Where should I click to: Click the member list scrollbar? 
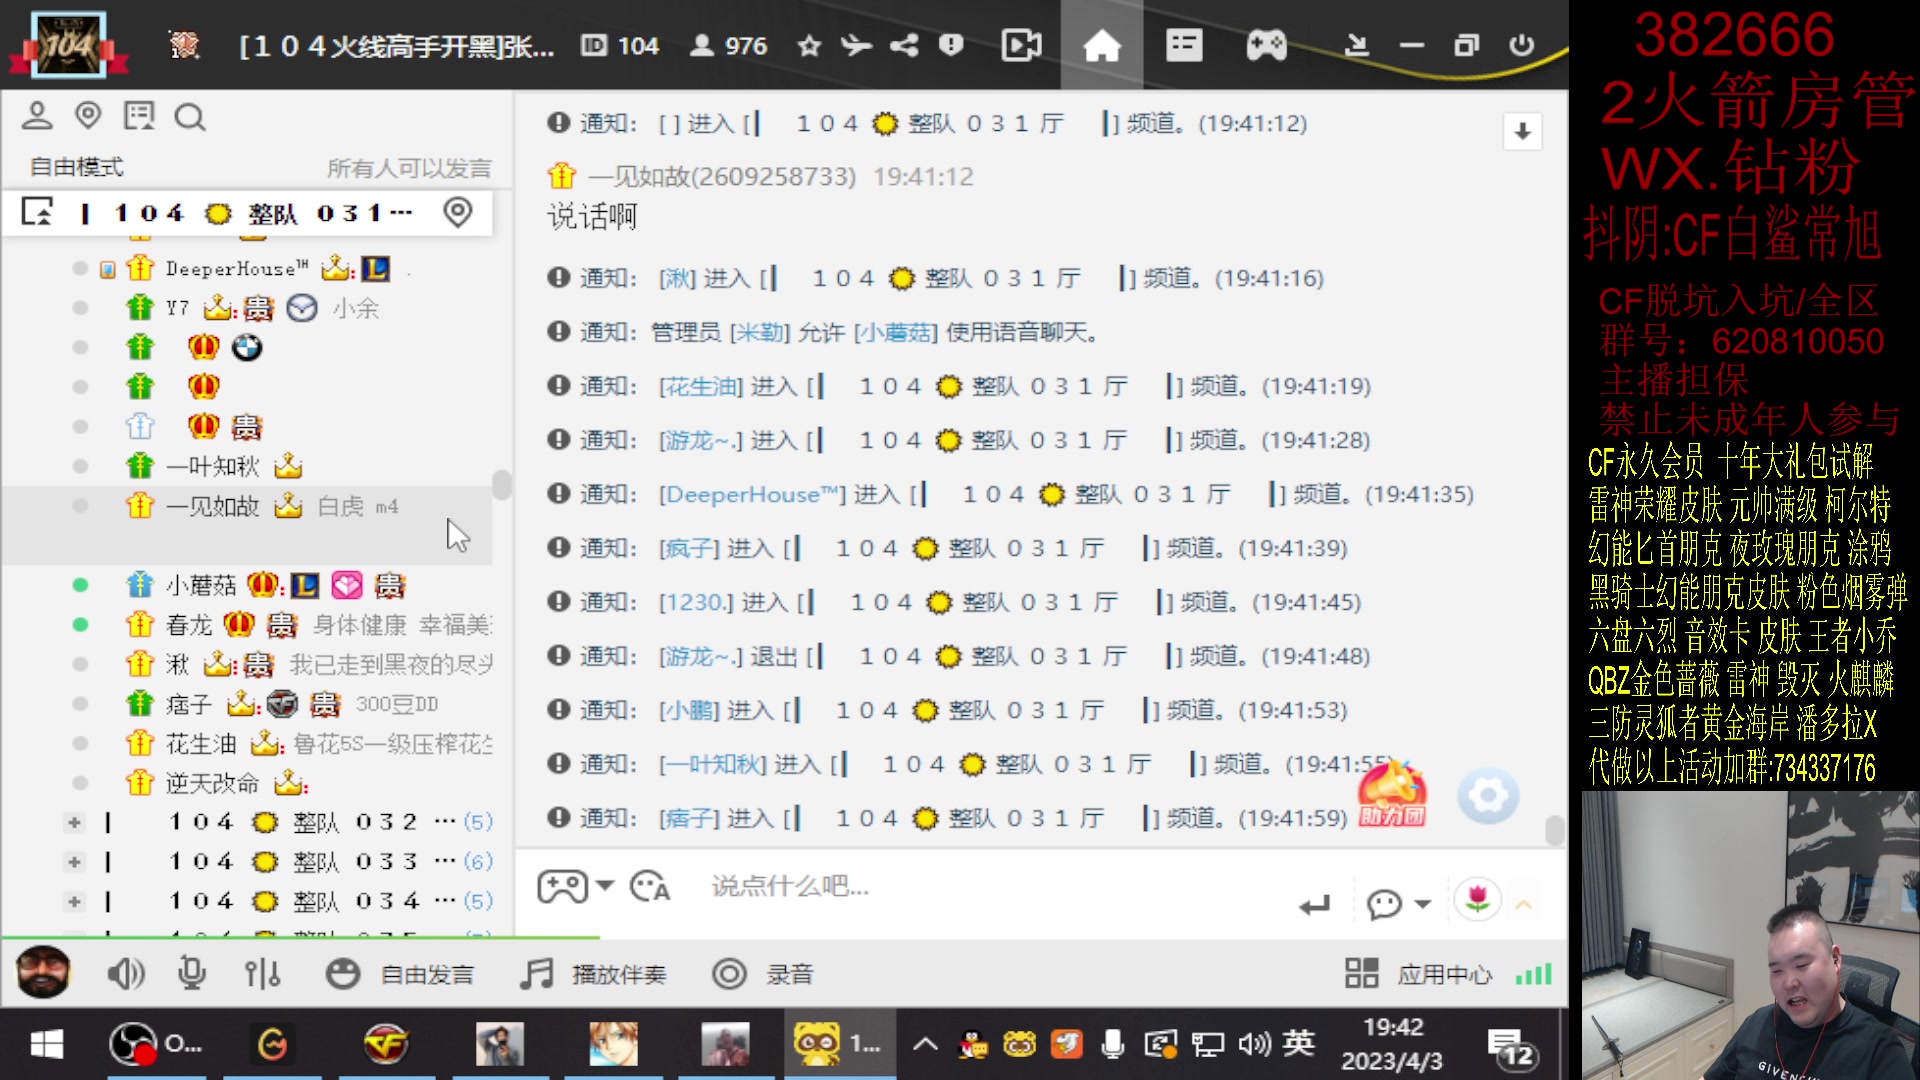tap(502, 485)
